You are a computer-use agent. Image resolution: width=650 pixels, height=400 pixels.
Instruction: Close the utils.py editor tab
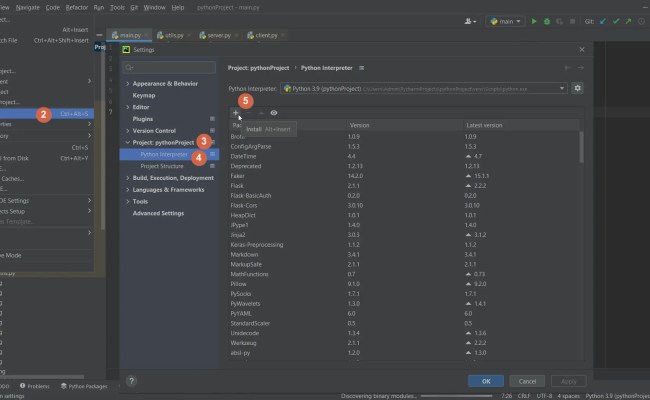tap(189, 35)
